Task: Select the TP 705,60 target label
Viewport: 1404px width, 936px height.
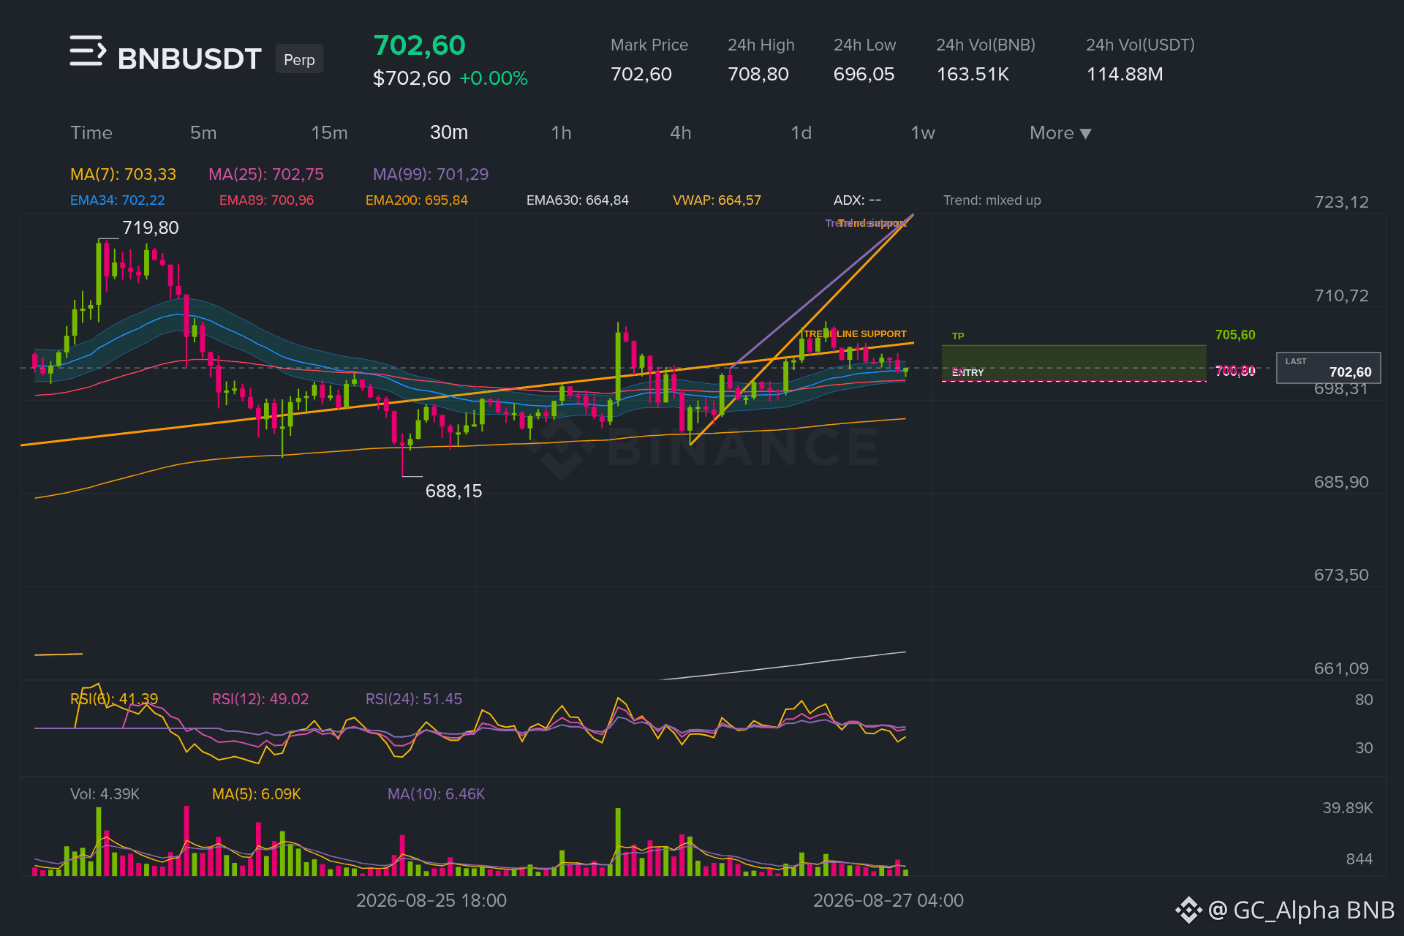Action: click(1235, 335)
